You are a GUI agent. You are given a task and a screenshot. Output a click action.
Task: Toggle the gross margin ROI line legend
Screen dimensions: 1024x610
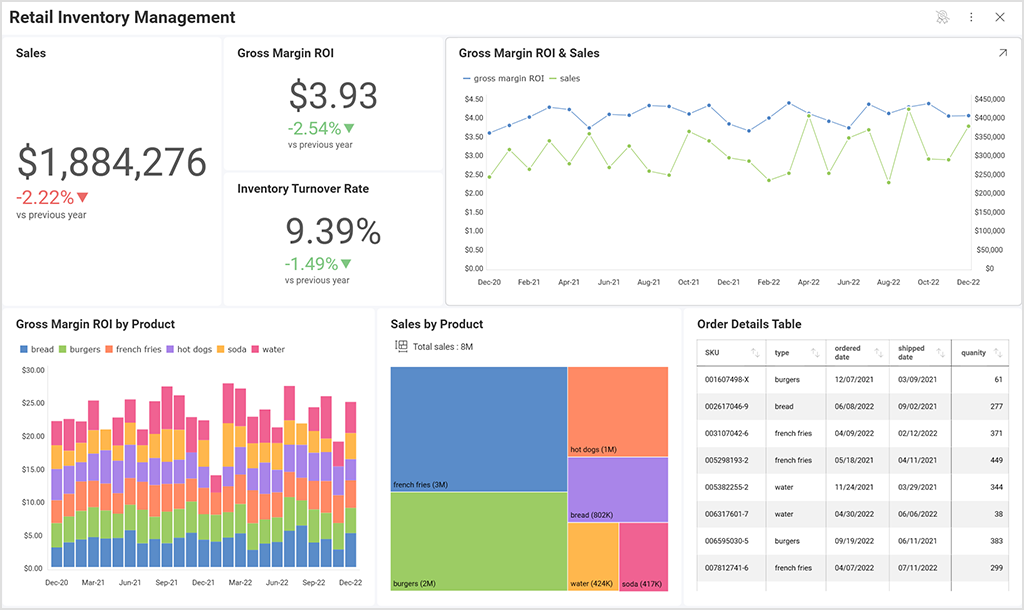coord(504,78)
